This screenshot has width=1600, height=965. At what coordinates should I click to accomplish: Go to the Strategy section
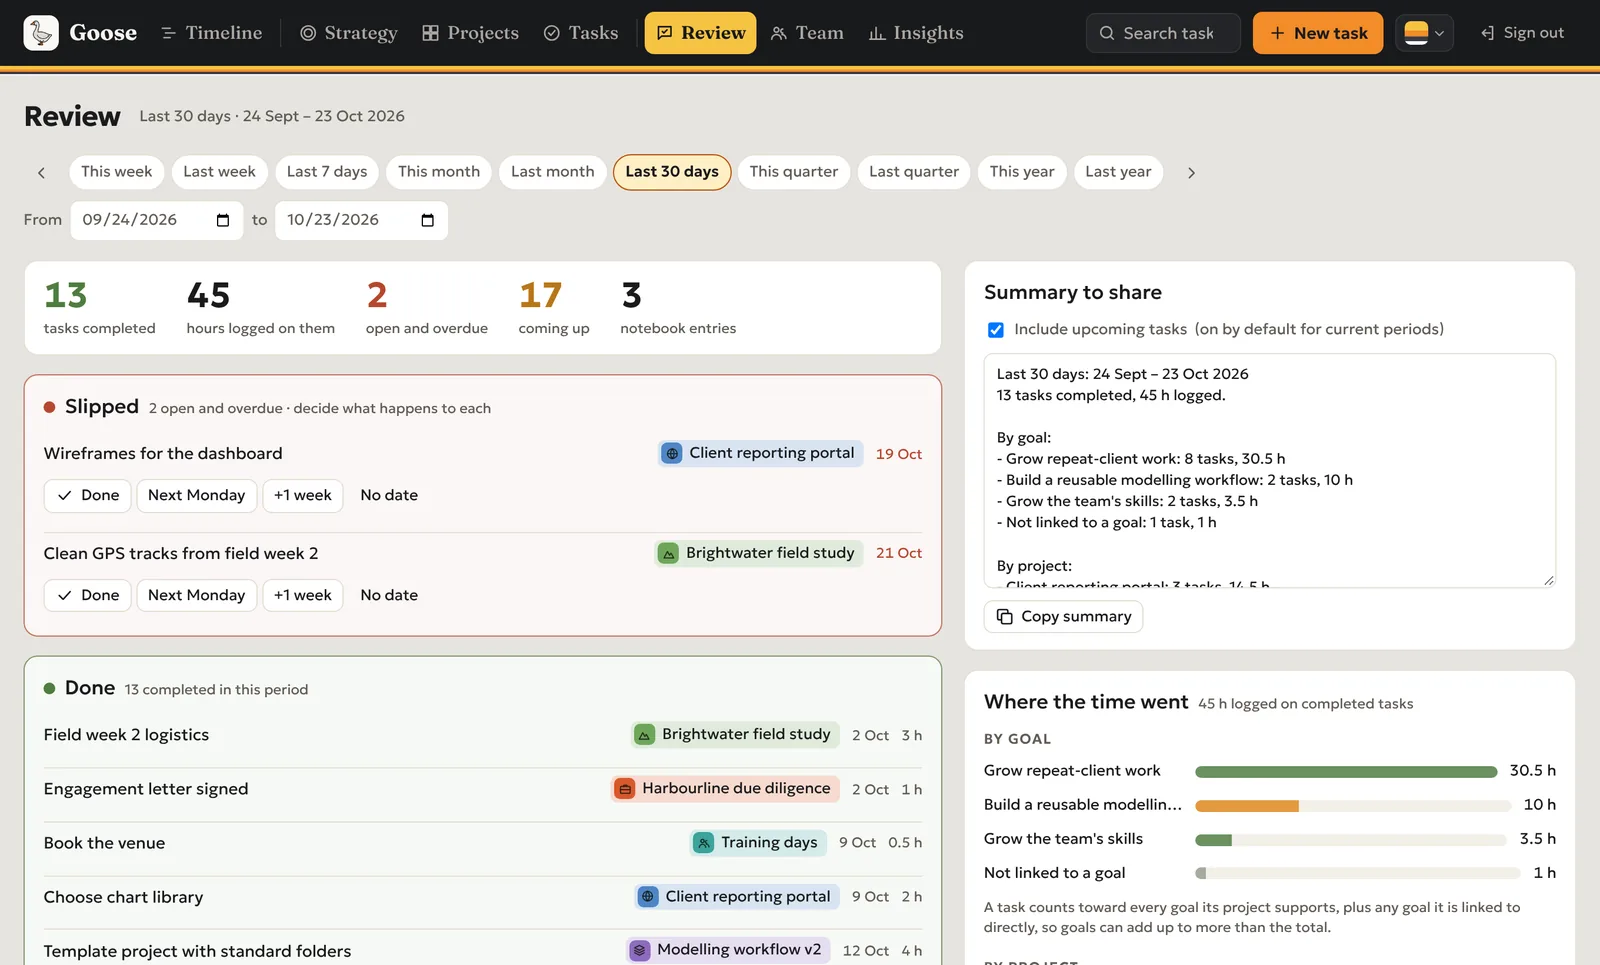click(349, 33)
